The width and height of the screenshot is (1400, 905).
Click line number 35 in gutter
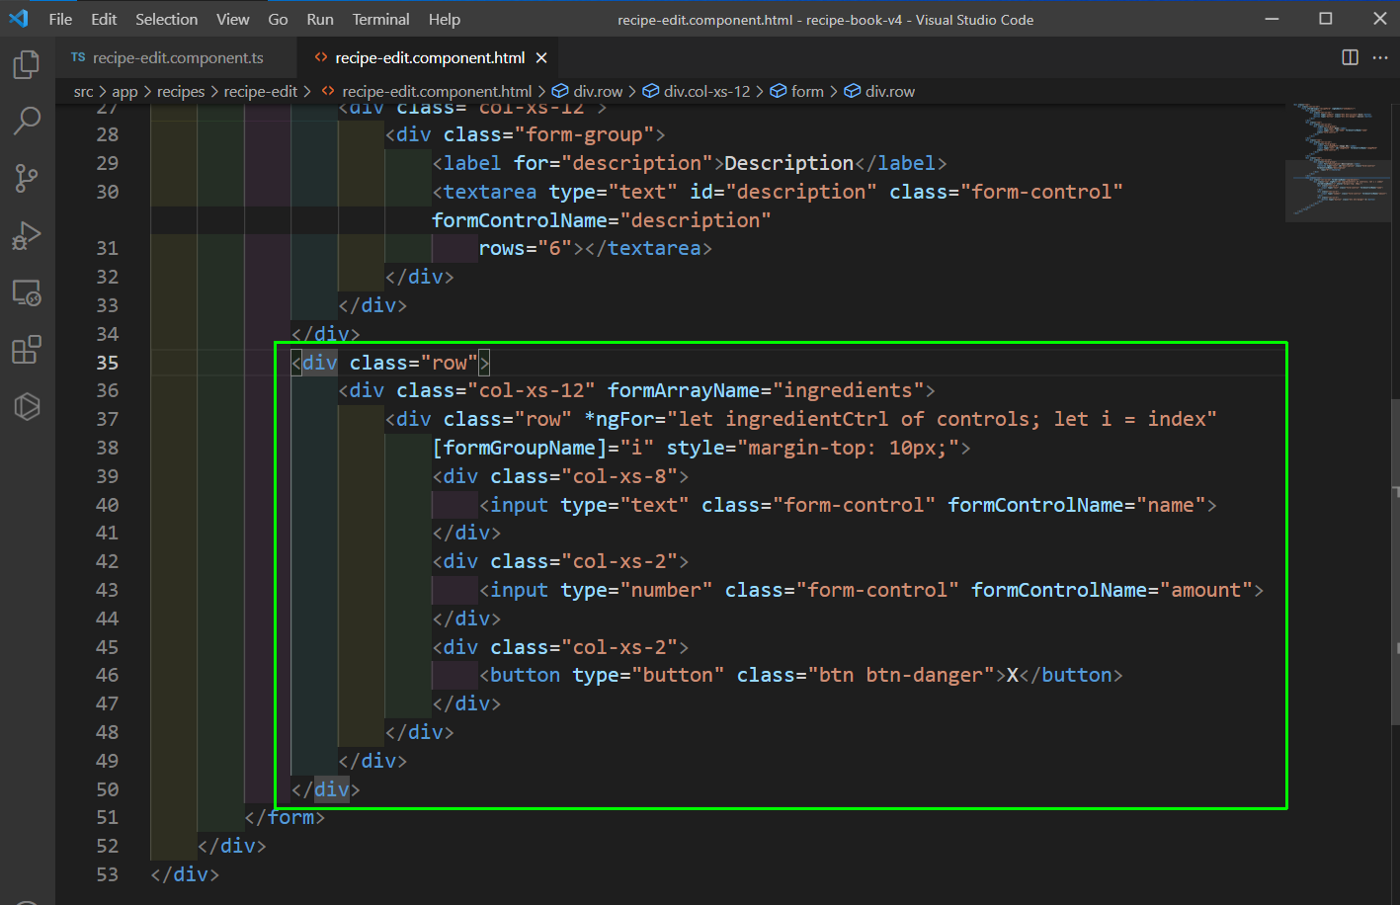click(107, 363)
